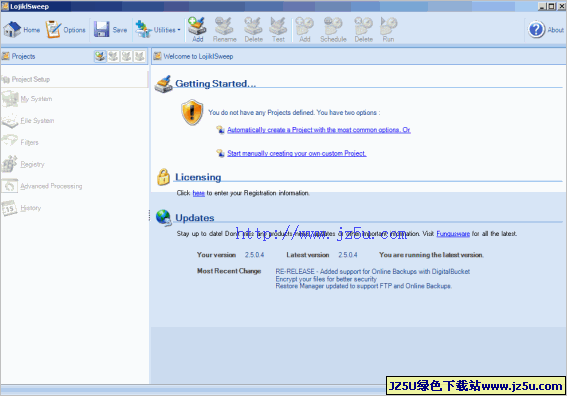The width and height of the screenshot is (567, 396).
Task: Click 'You are running the latest version' text
Action: click(431, 255)
